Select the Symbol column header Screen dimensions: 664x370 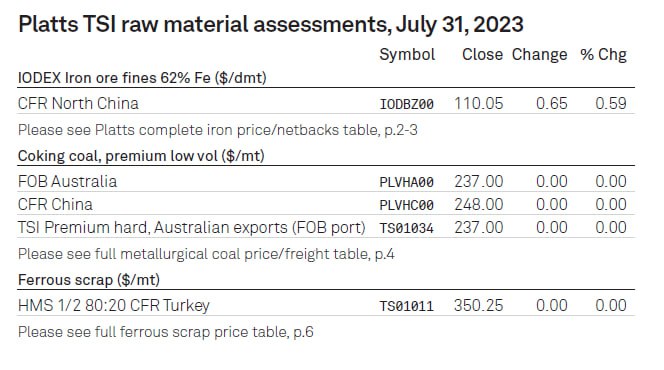click(x=407, y=55)
